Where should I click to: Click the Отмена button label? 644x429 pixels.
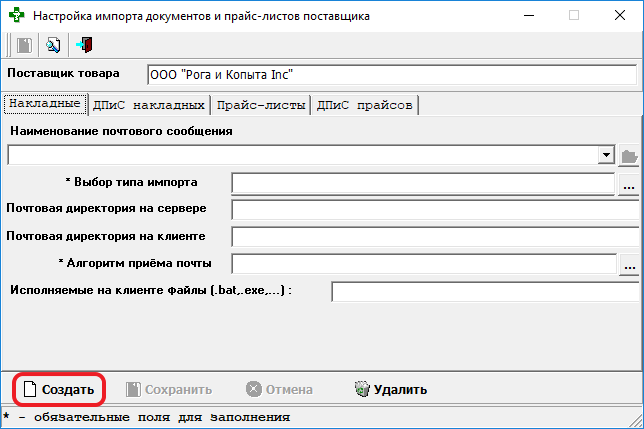pos(289,390)
